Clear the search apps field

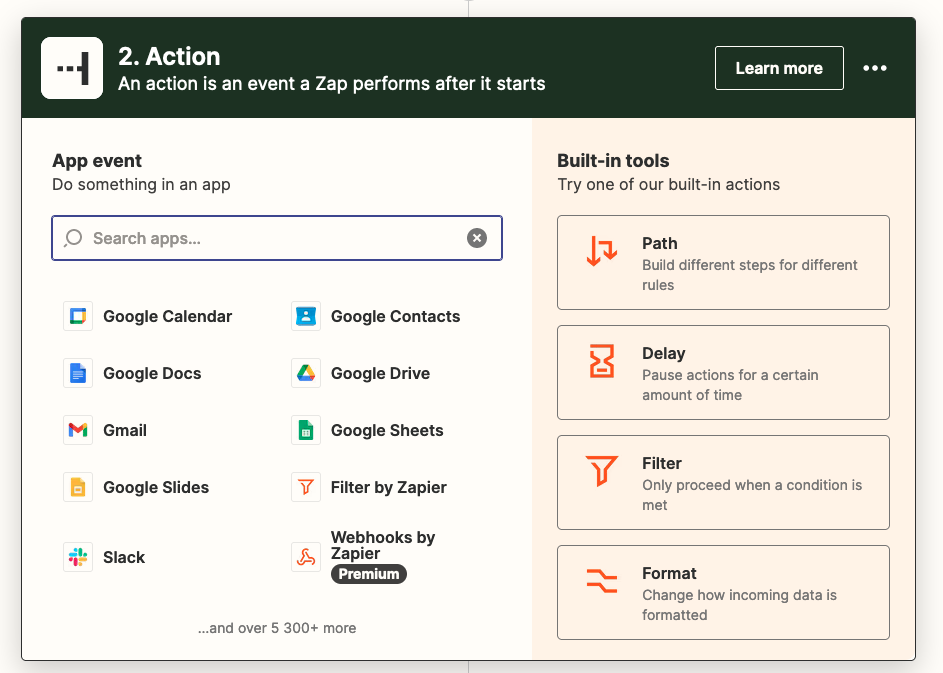coord(477,238)
